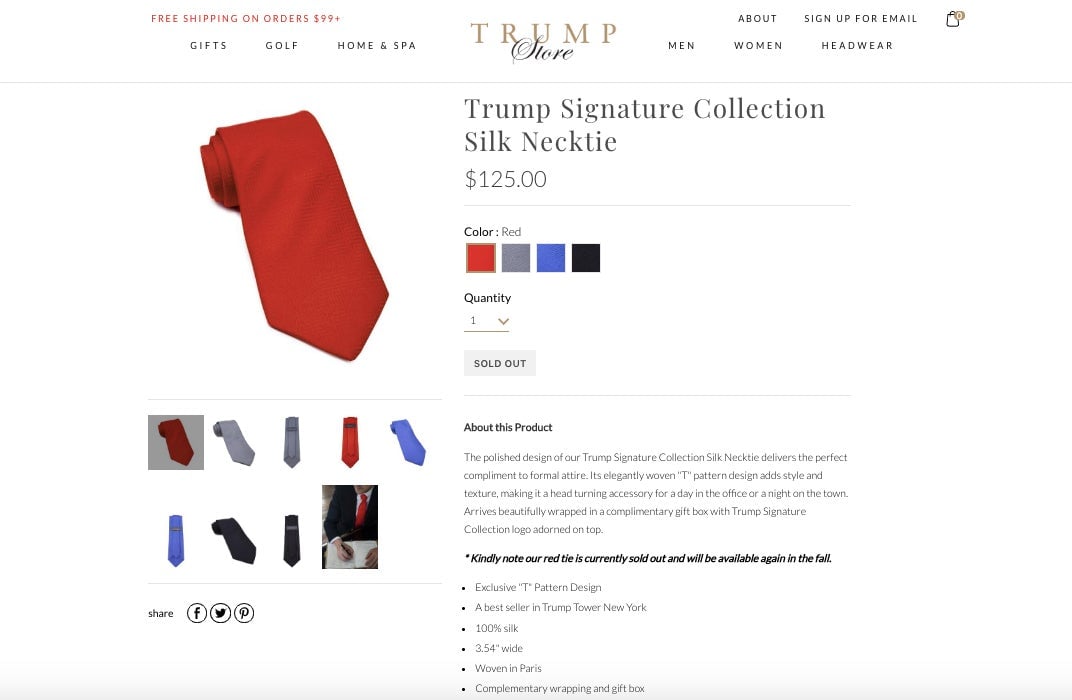The height and width of the screenshot is (700, 1072).
Task: Open the Home & Spa menu
Action: point(377,46)
